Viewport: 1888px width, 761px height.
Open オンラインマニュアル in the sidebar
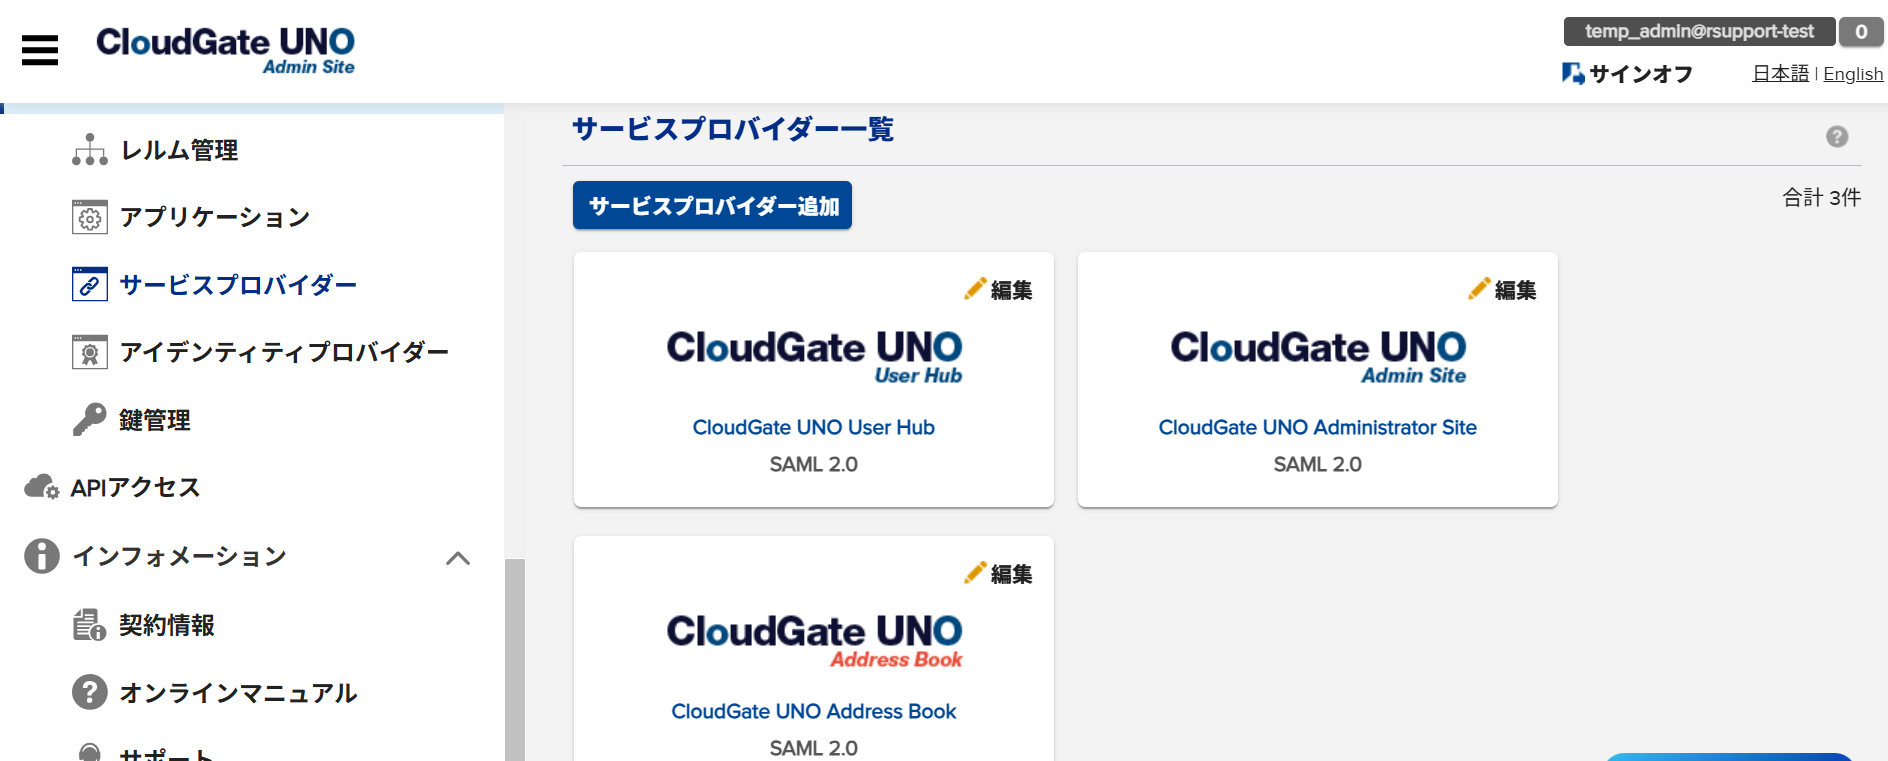point(238,693)
